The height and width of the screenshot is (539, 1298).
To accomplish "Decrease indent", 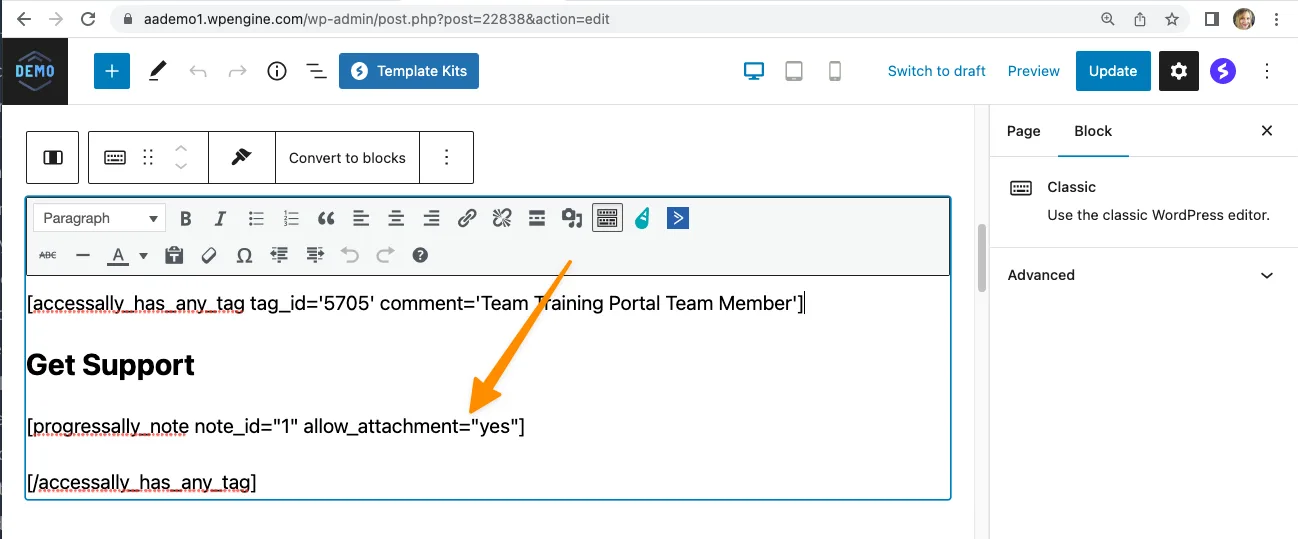I will (x=279, y=255).
